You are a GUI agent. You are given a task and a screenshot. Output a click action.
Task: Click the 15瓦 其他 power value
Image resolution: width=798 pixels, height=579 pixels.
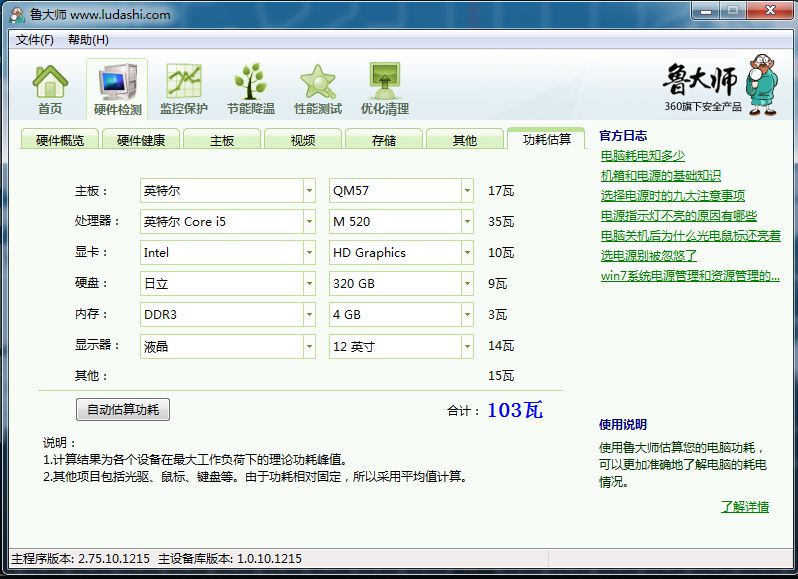point(501,376)
